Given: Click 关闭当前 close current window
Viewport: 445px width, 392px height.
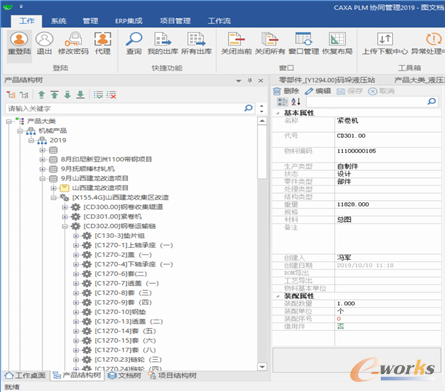Looking at the screenshot, I should point(236,44).
